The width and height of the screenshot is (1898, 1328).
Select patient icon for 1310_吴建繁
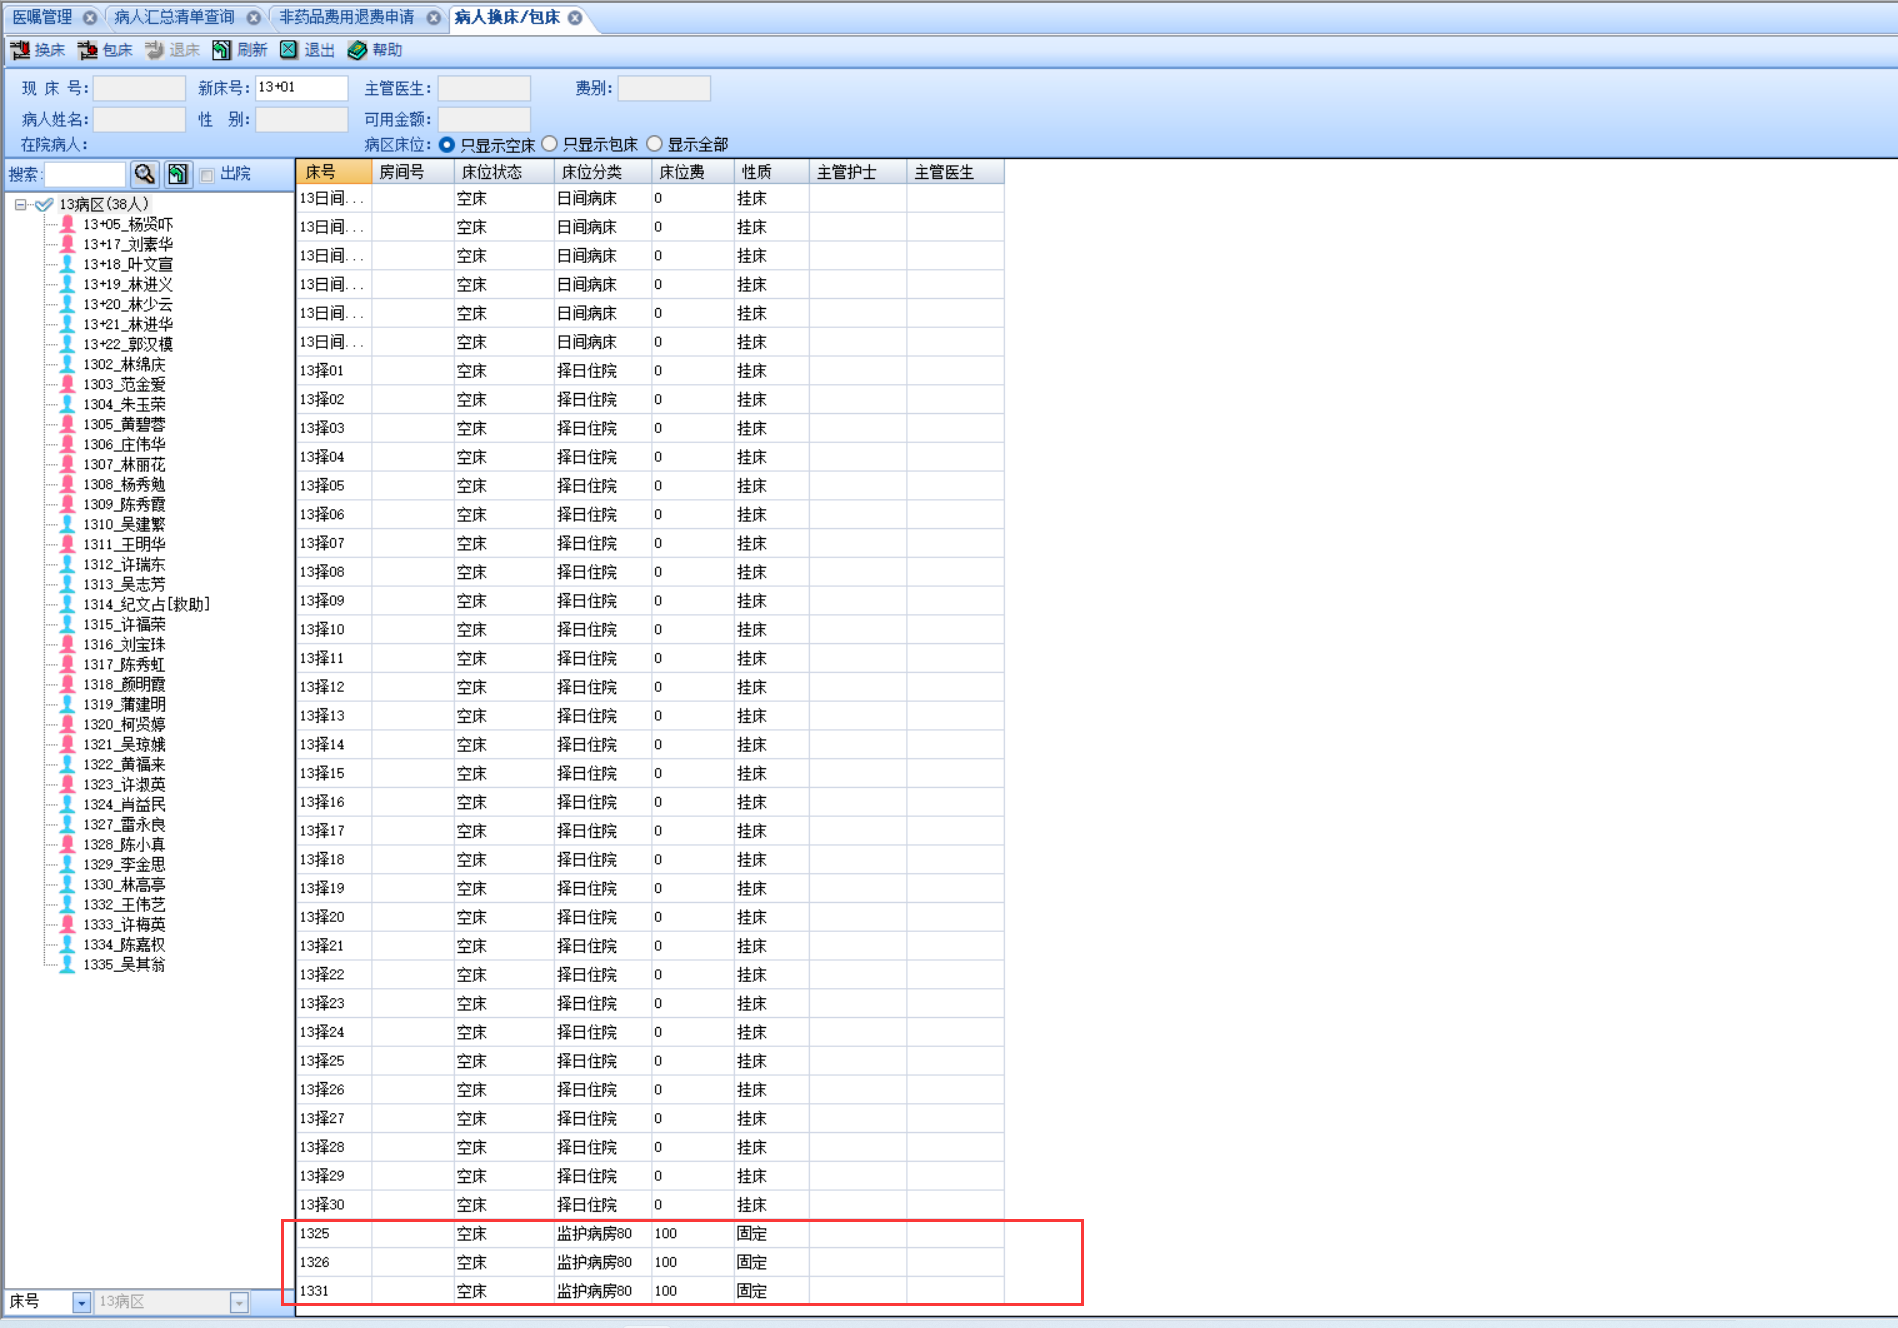67,524
